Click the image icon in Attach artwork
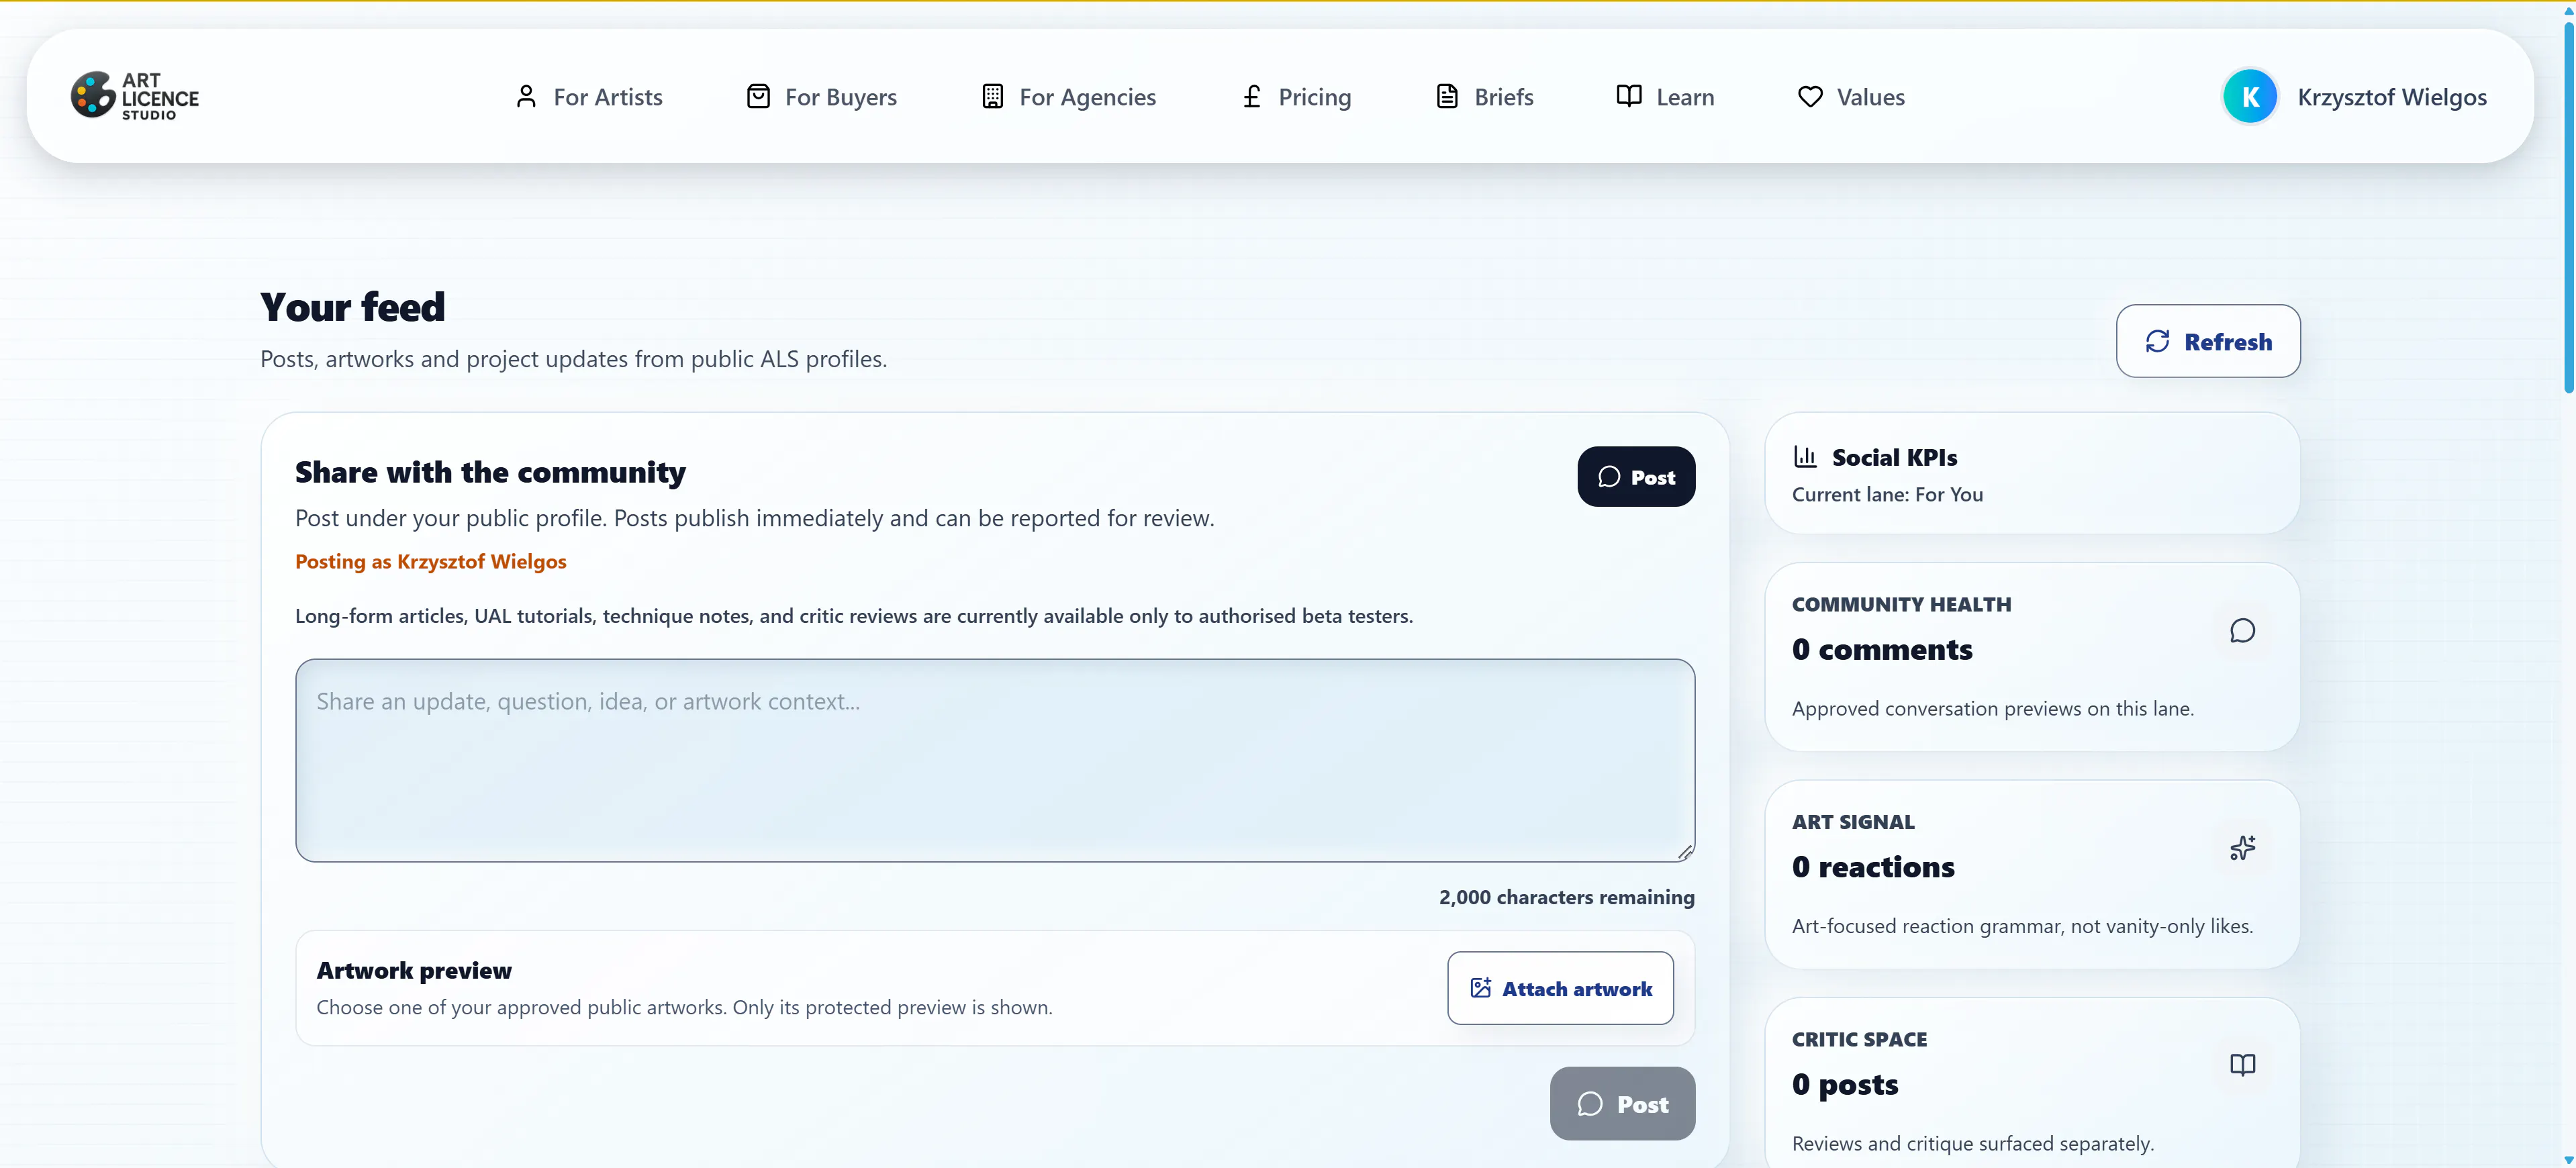Viewport: 2576px width, 1168px height. coord(1481,988)
